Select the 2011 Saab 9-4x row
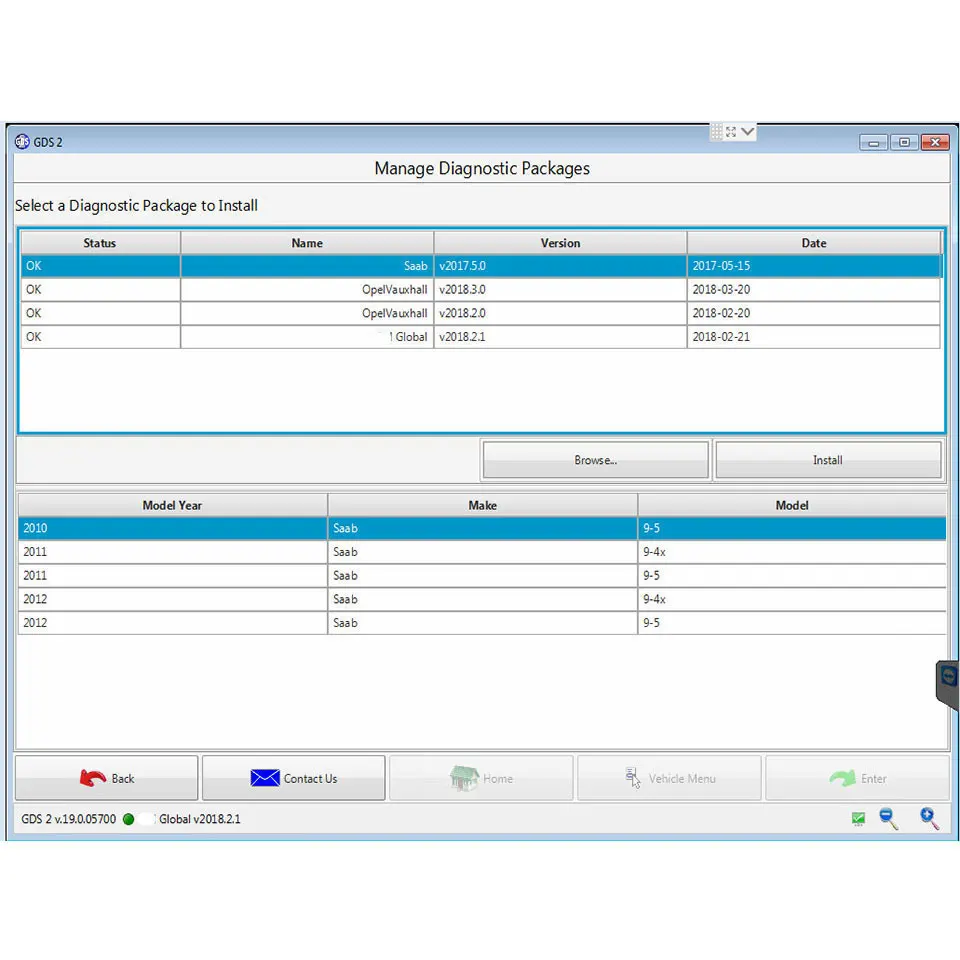Screen dimensions: 960x960 482,552
